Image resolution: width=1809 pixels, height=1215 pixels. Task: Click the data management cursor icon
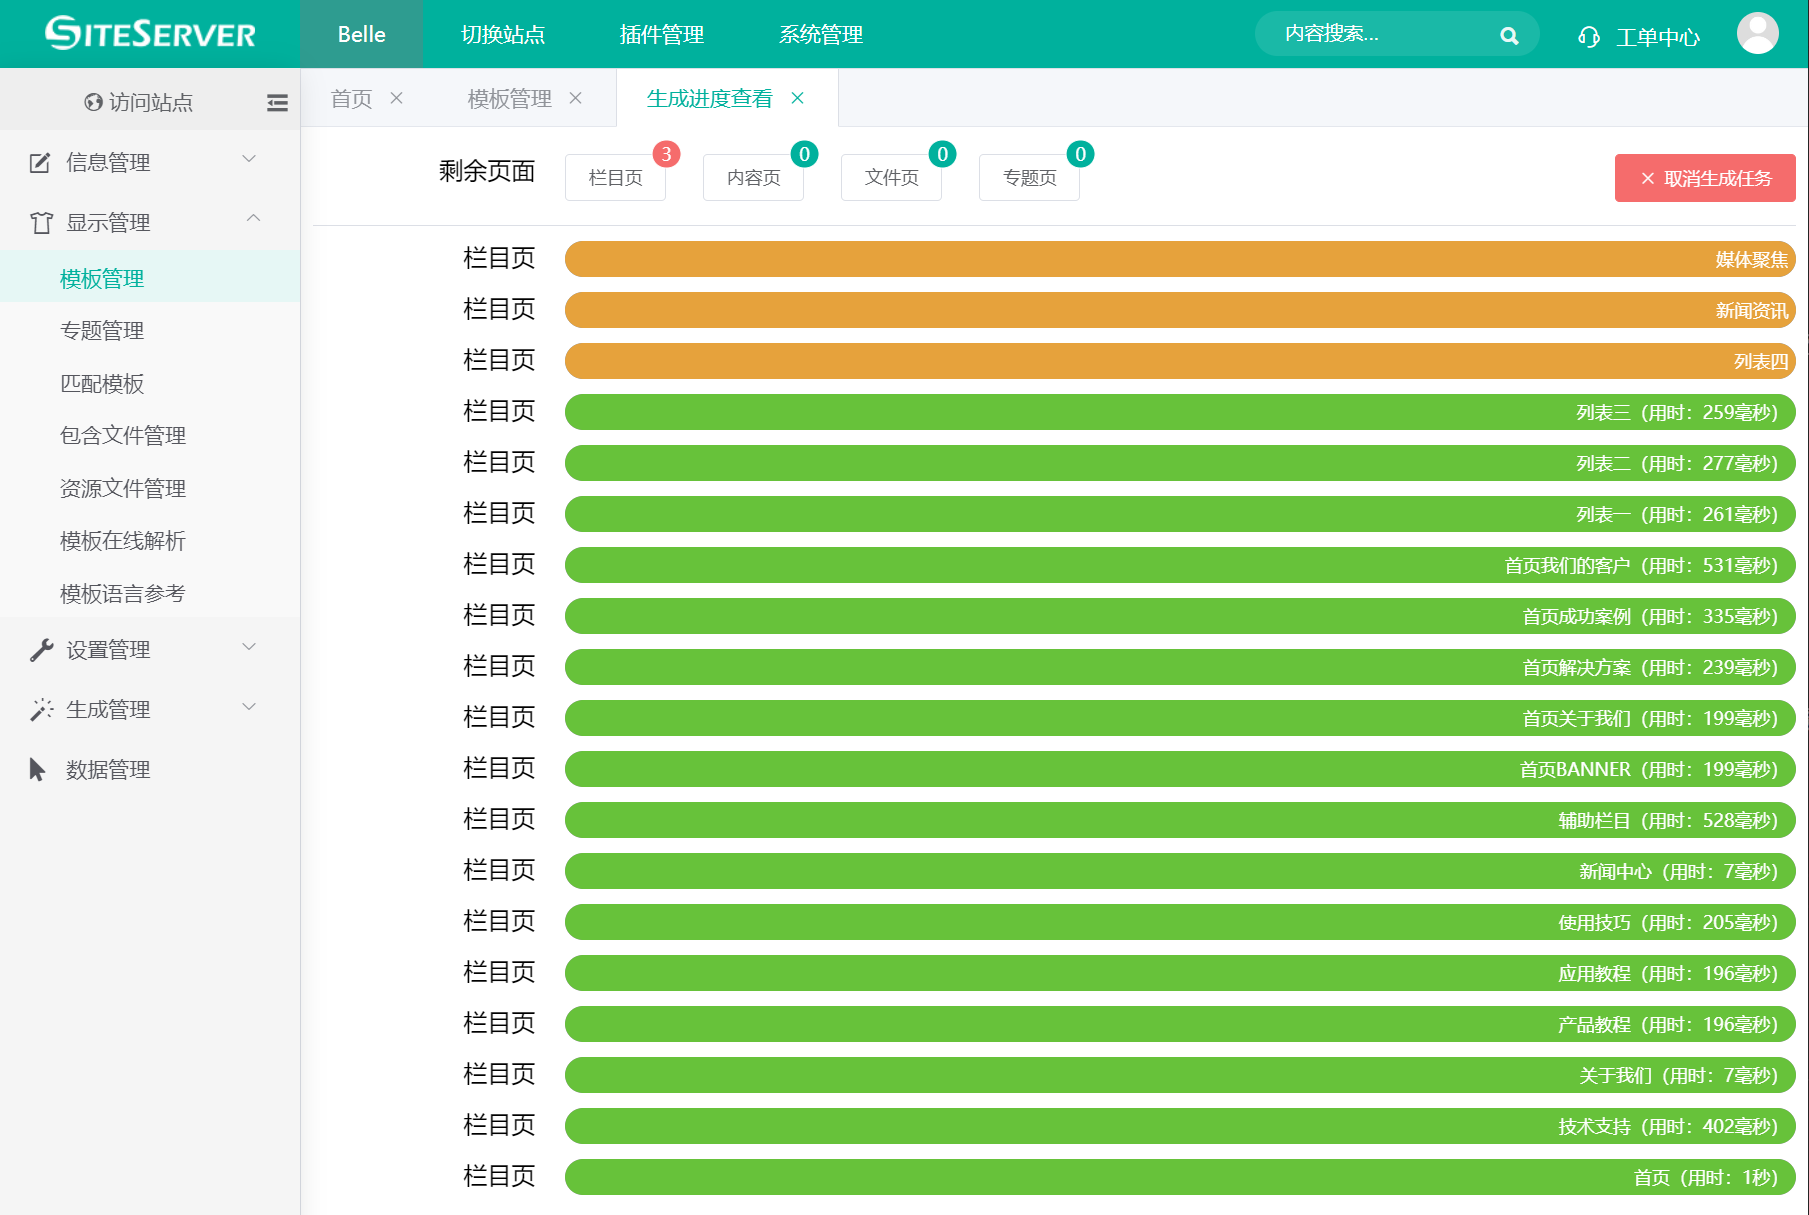[x=38, y=769]
